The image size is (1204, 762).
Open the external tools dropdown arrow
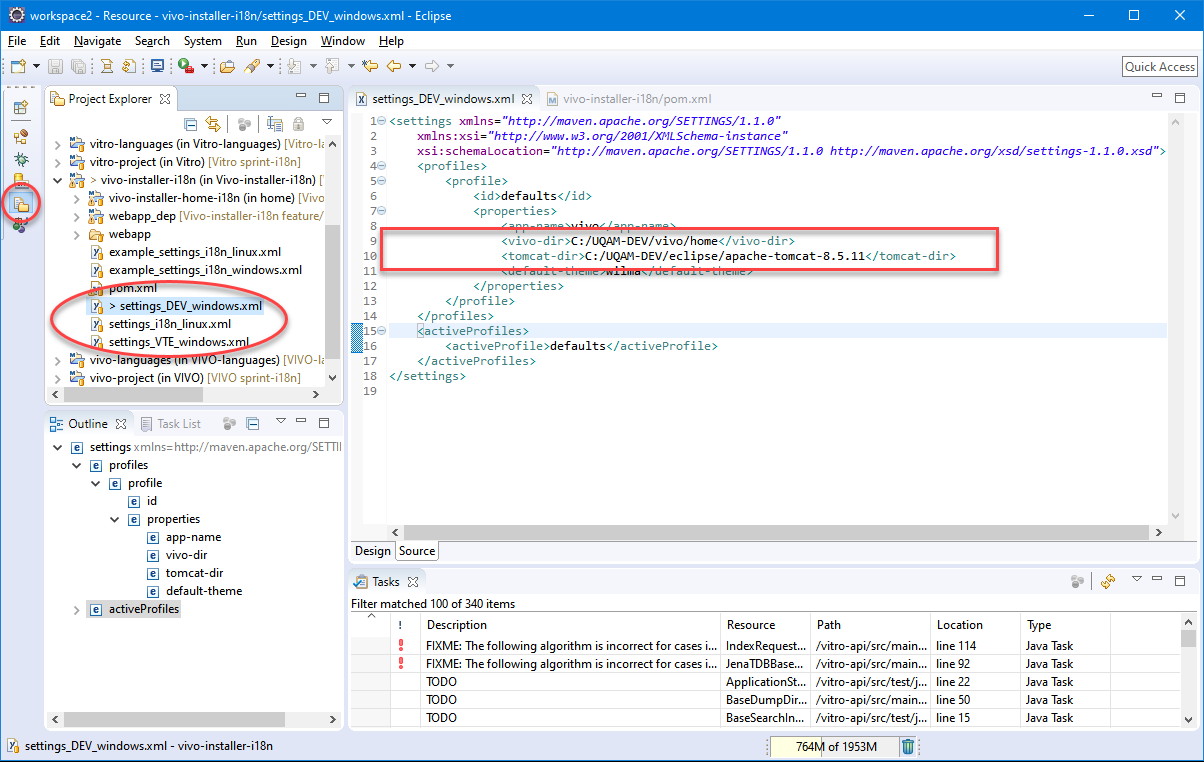(x=204, y=66)
